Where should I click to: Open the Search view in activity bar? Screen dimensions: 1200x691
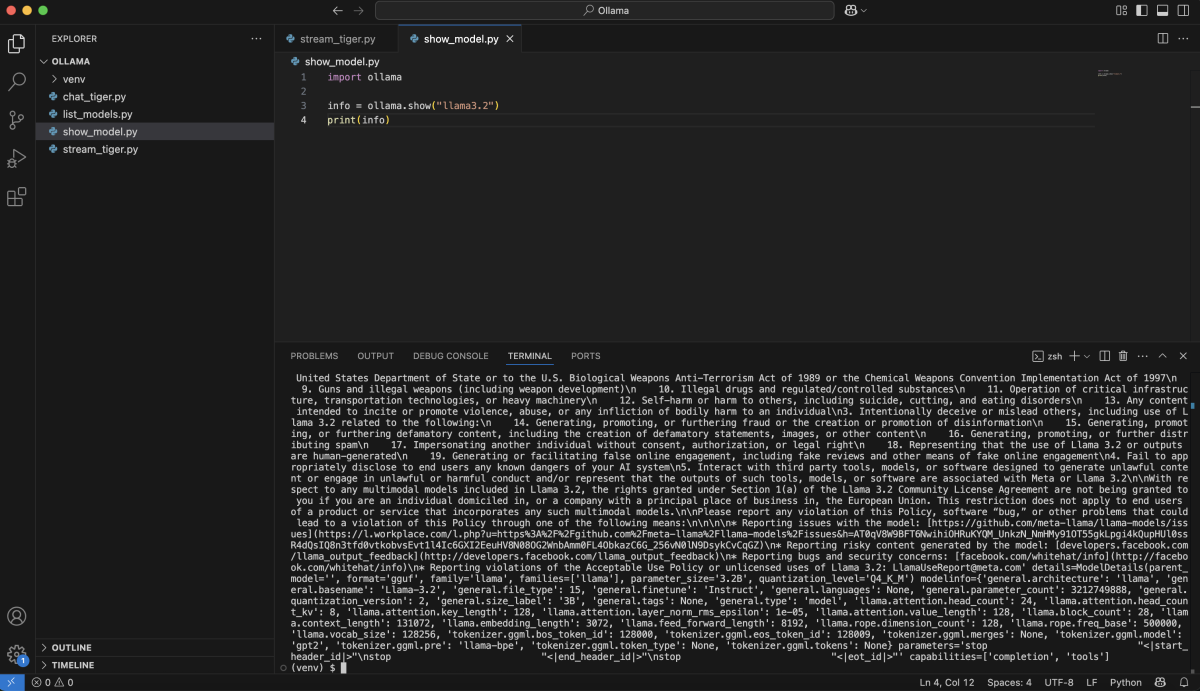click(x=17, y=82)
